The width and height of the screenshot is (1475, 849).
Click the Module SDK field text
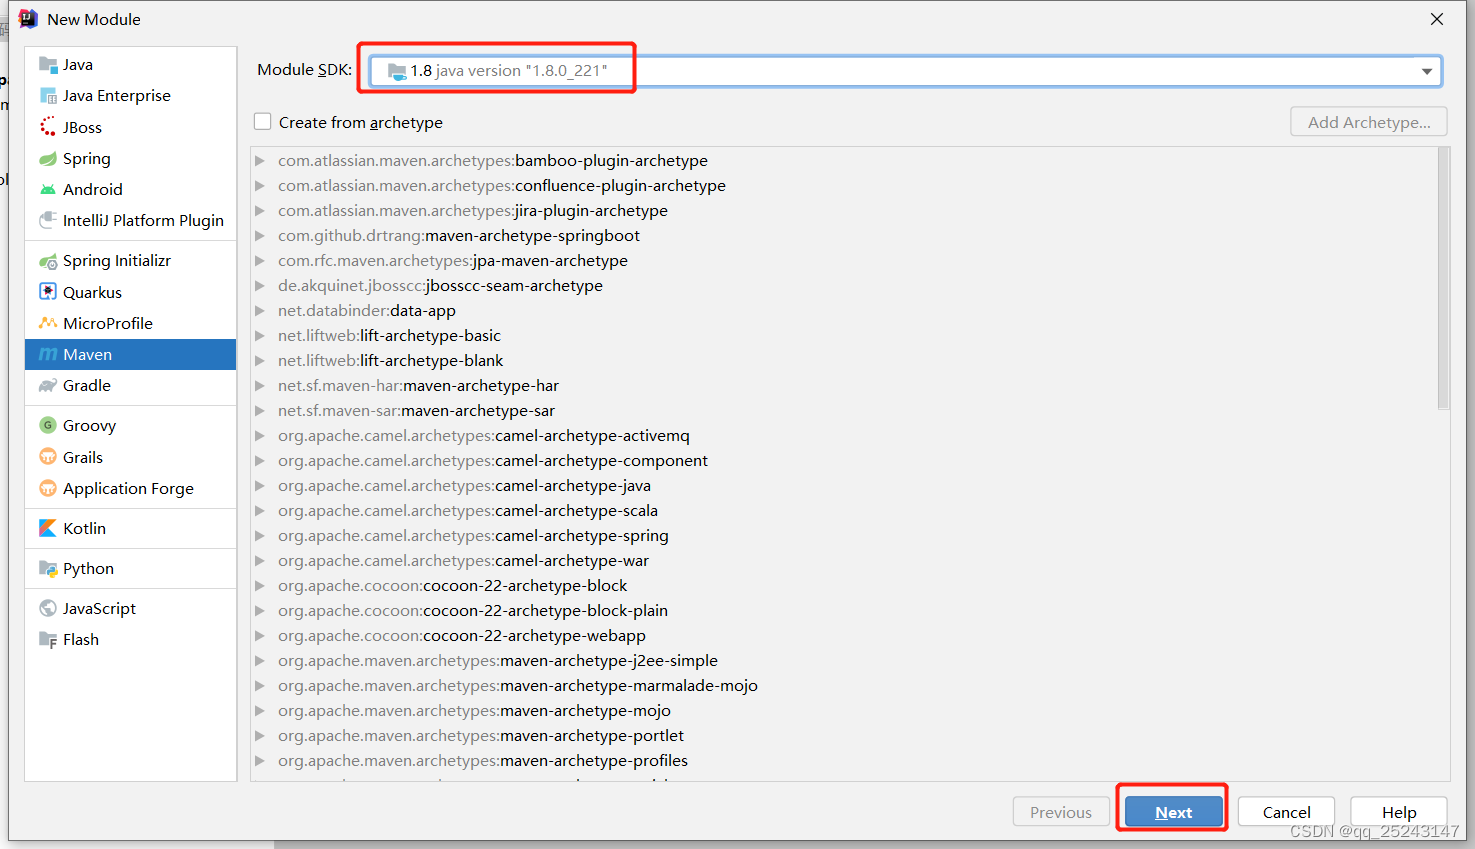tap(509, 71)
